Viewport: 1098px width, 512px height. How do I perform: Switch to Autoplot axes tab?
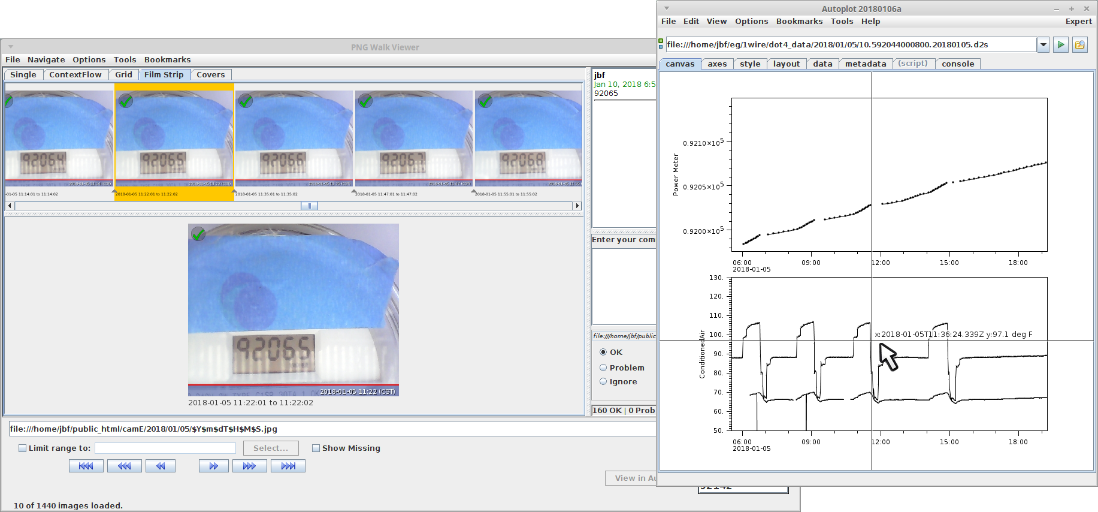point(717,64)
